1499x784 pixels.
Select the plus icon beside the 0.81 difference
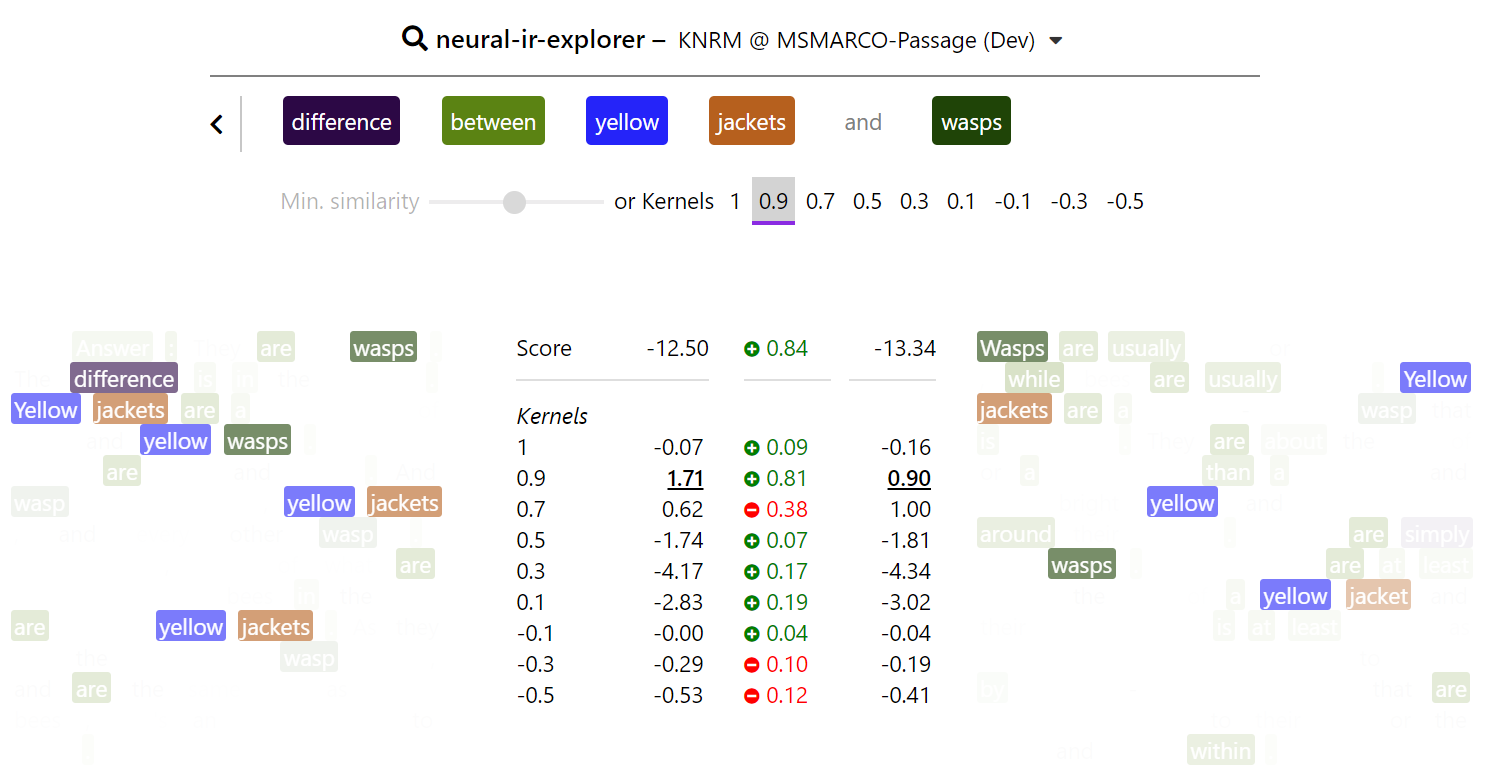tap(752, 478)
